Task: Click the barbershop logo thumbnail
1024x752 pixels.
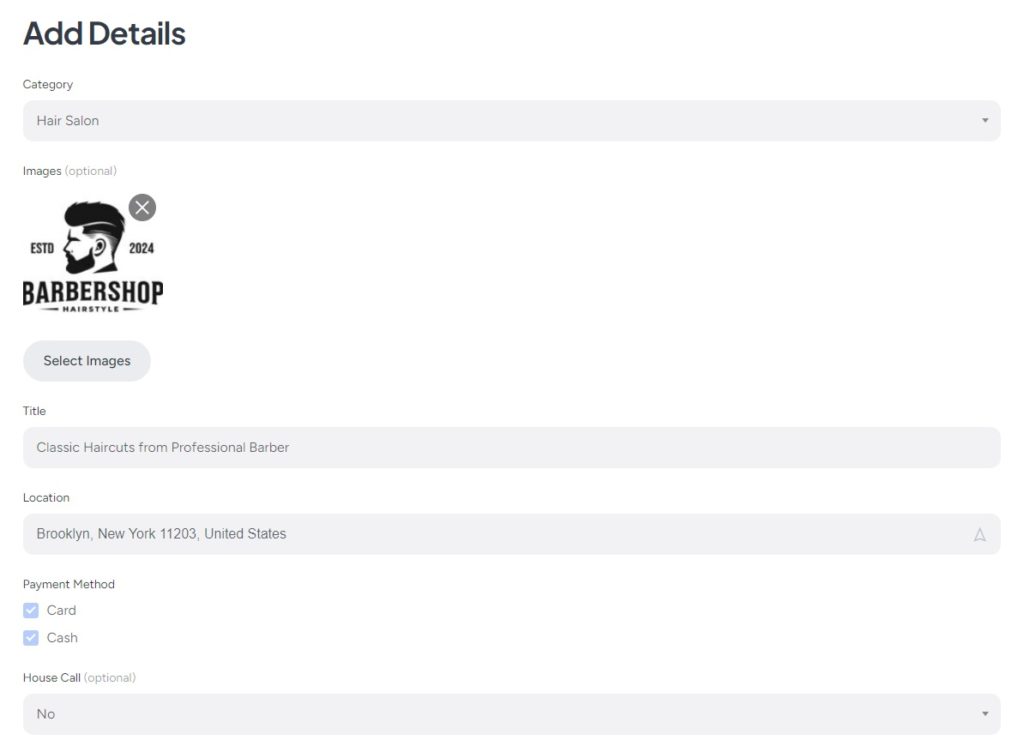Action: 93,255
